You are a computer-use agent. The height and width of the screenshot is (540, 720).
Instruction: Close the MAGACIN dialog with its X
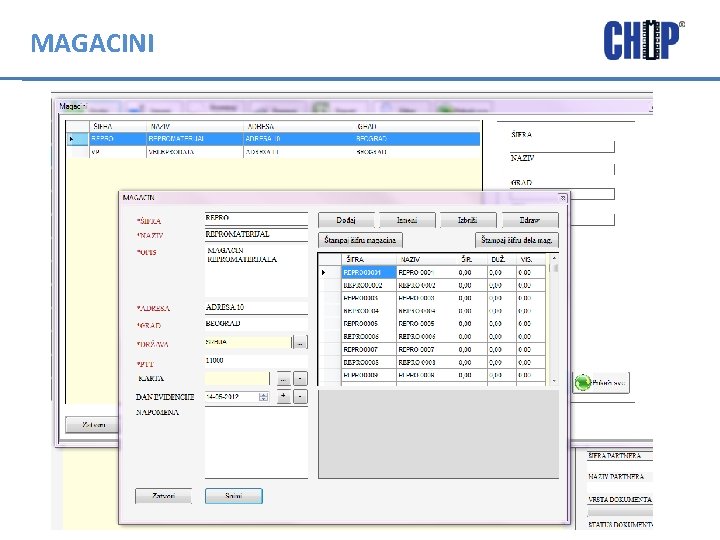(x=562, y=198)
